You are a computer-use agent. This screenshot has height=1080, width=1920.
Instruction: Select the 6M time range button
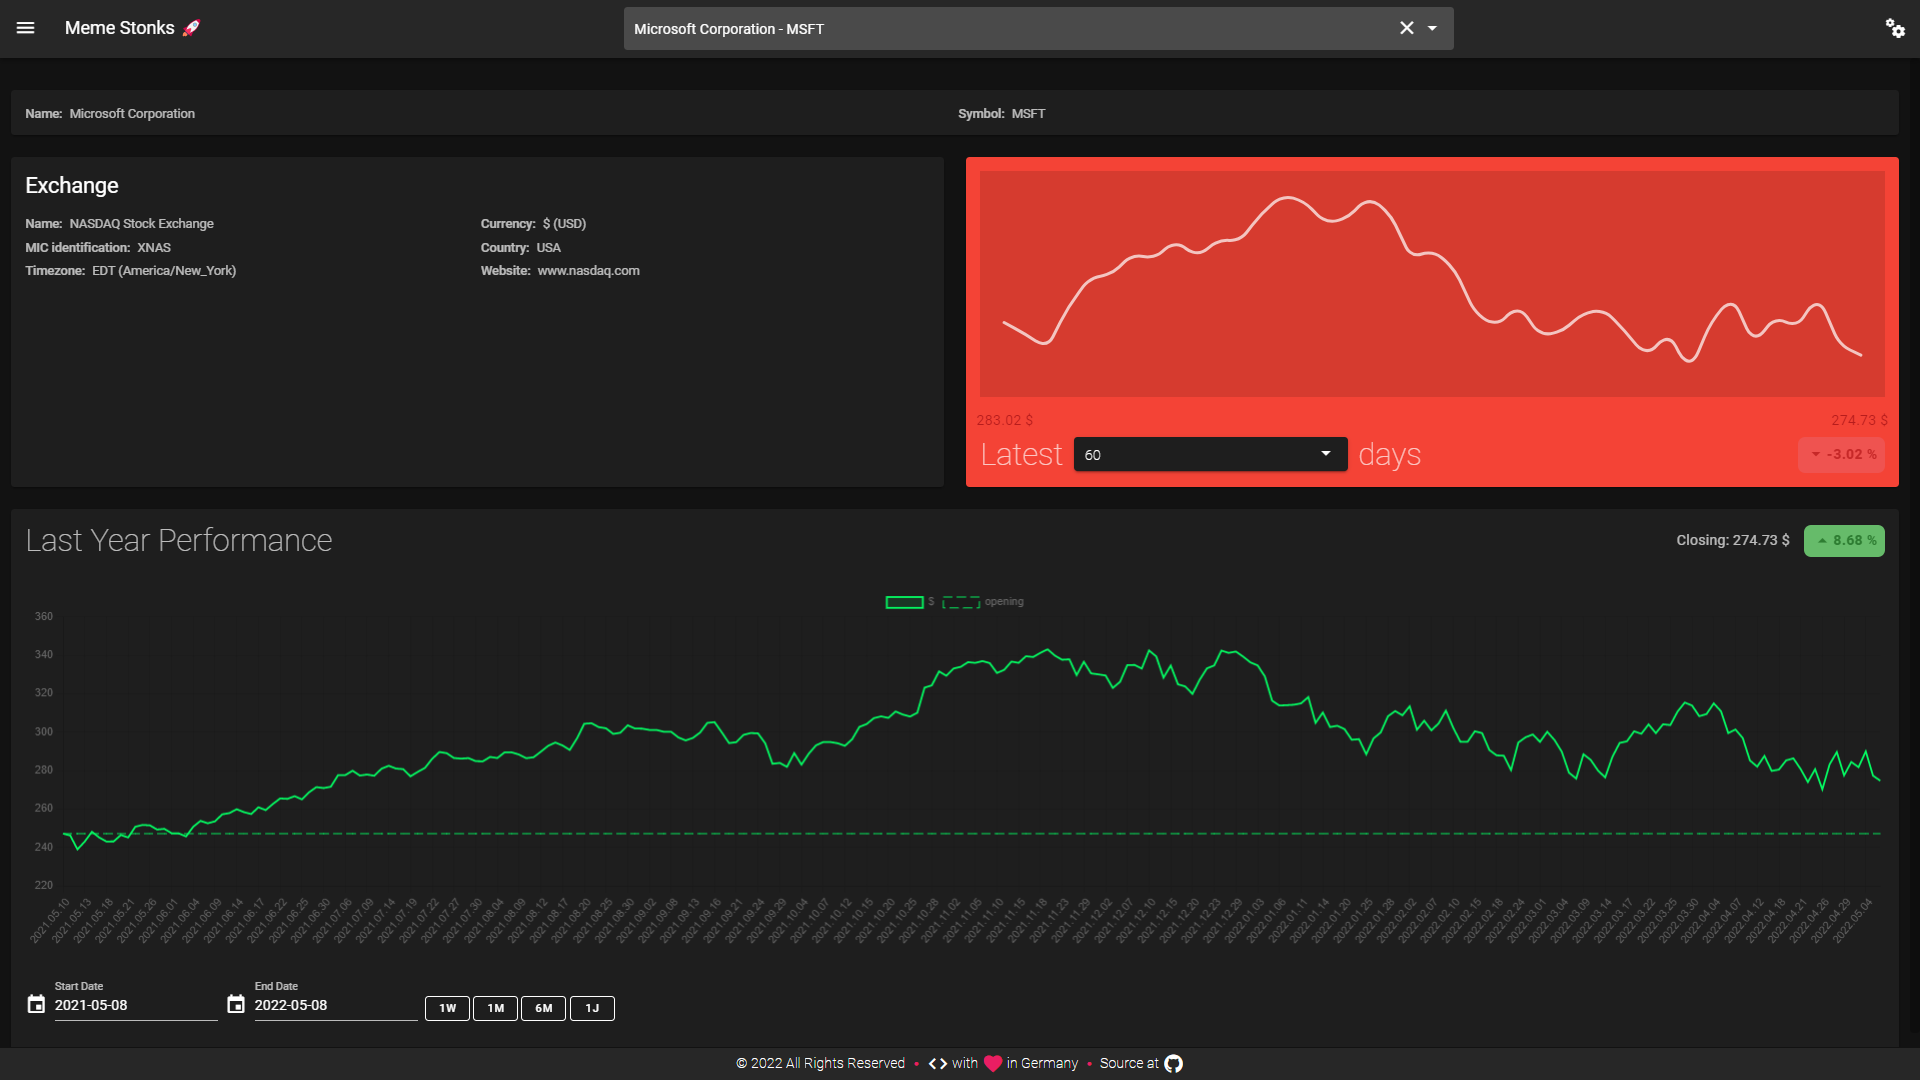(x=543, y=1008)
